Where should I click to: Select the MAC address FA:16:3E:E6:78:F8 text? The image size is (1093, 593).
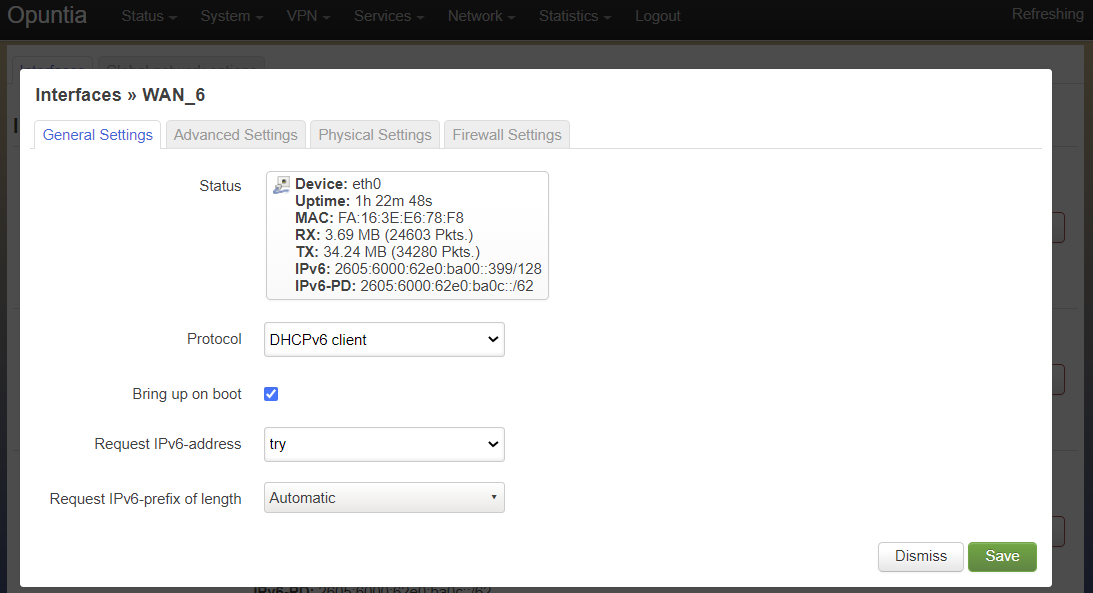click(x=401, y=218)
